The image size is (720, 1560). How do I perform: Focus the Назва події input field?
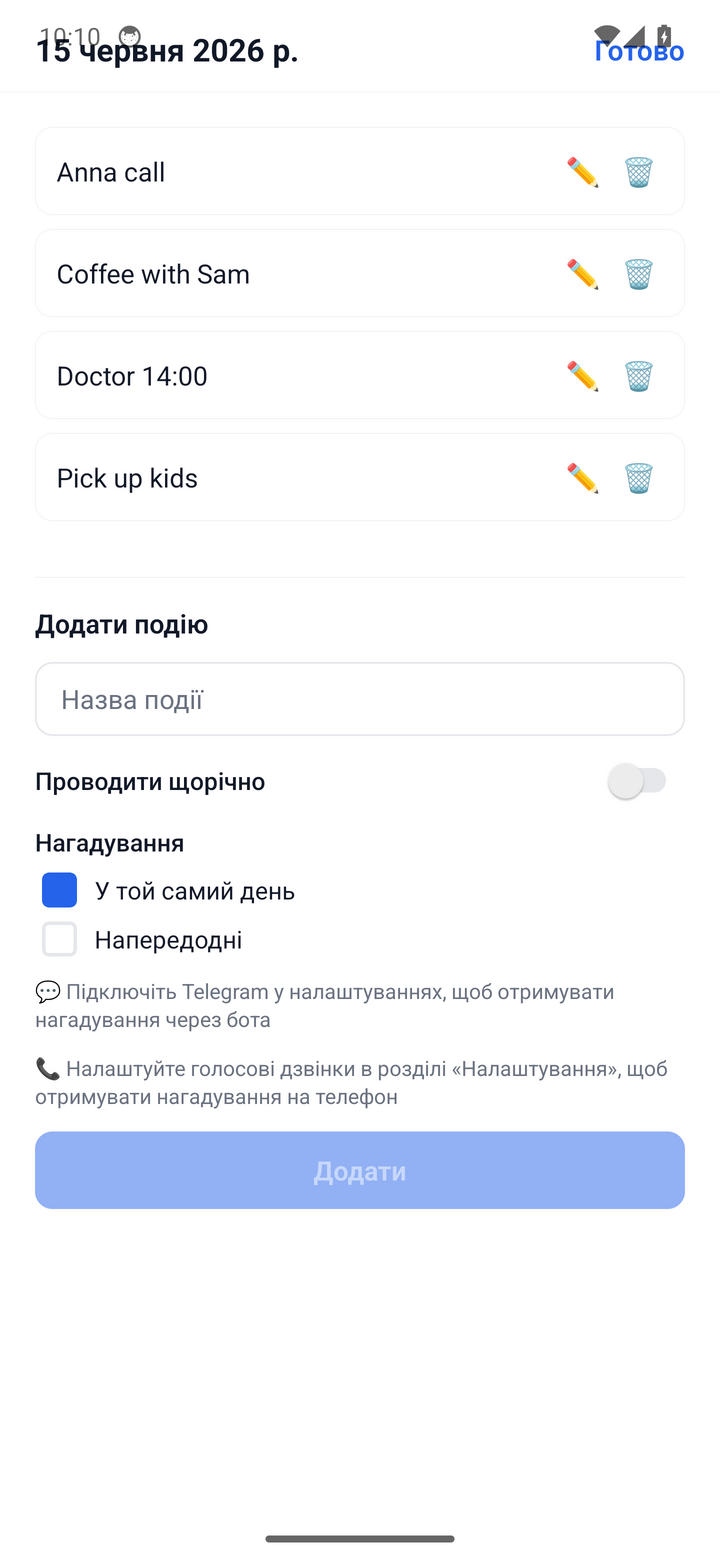[360, 699]
